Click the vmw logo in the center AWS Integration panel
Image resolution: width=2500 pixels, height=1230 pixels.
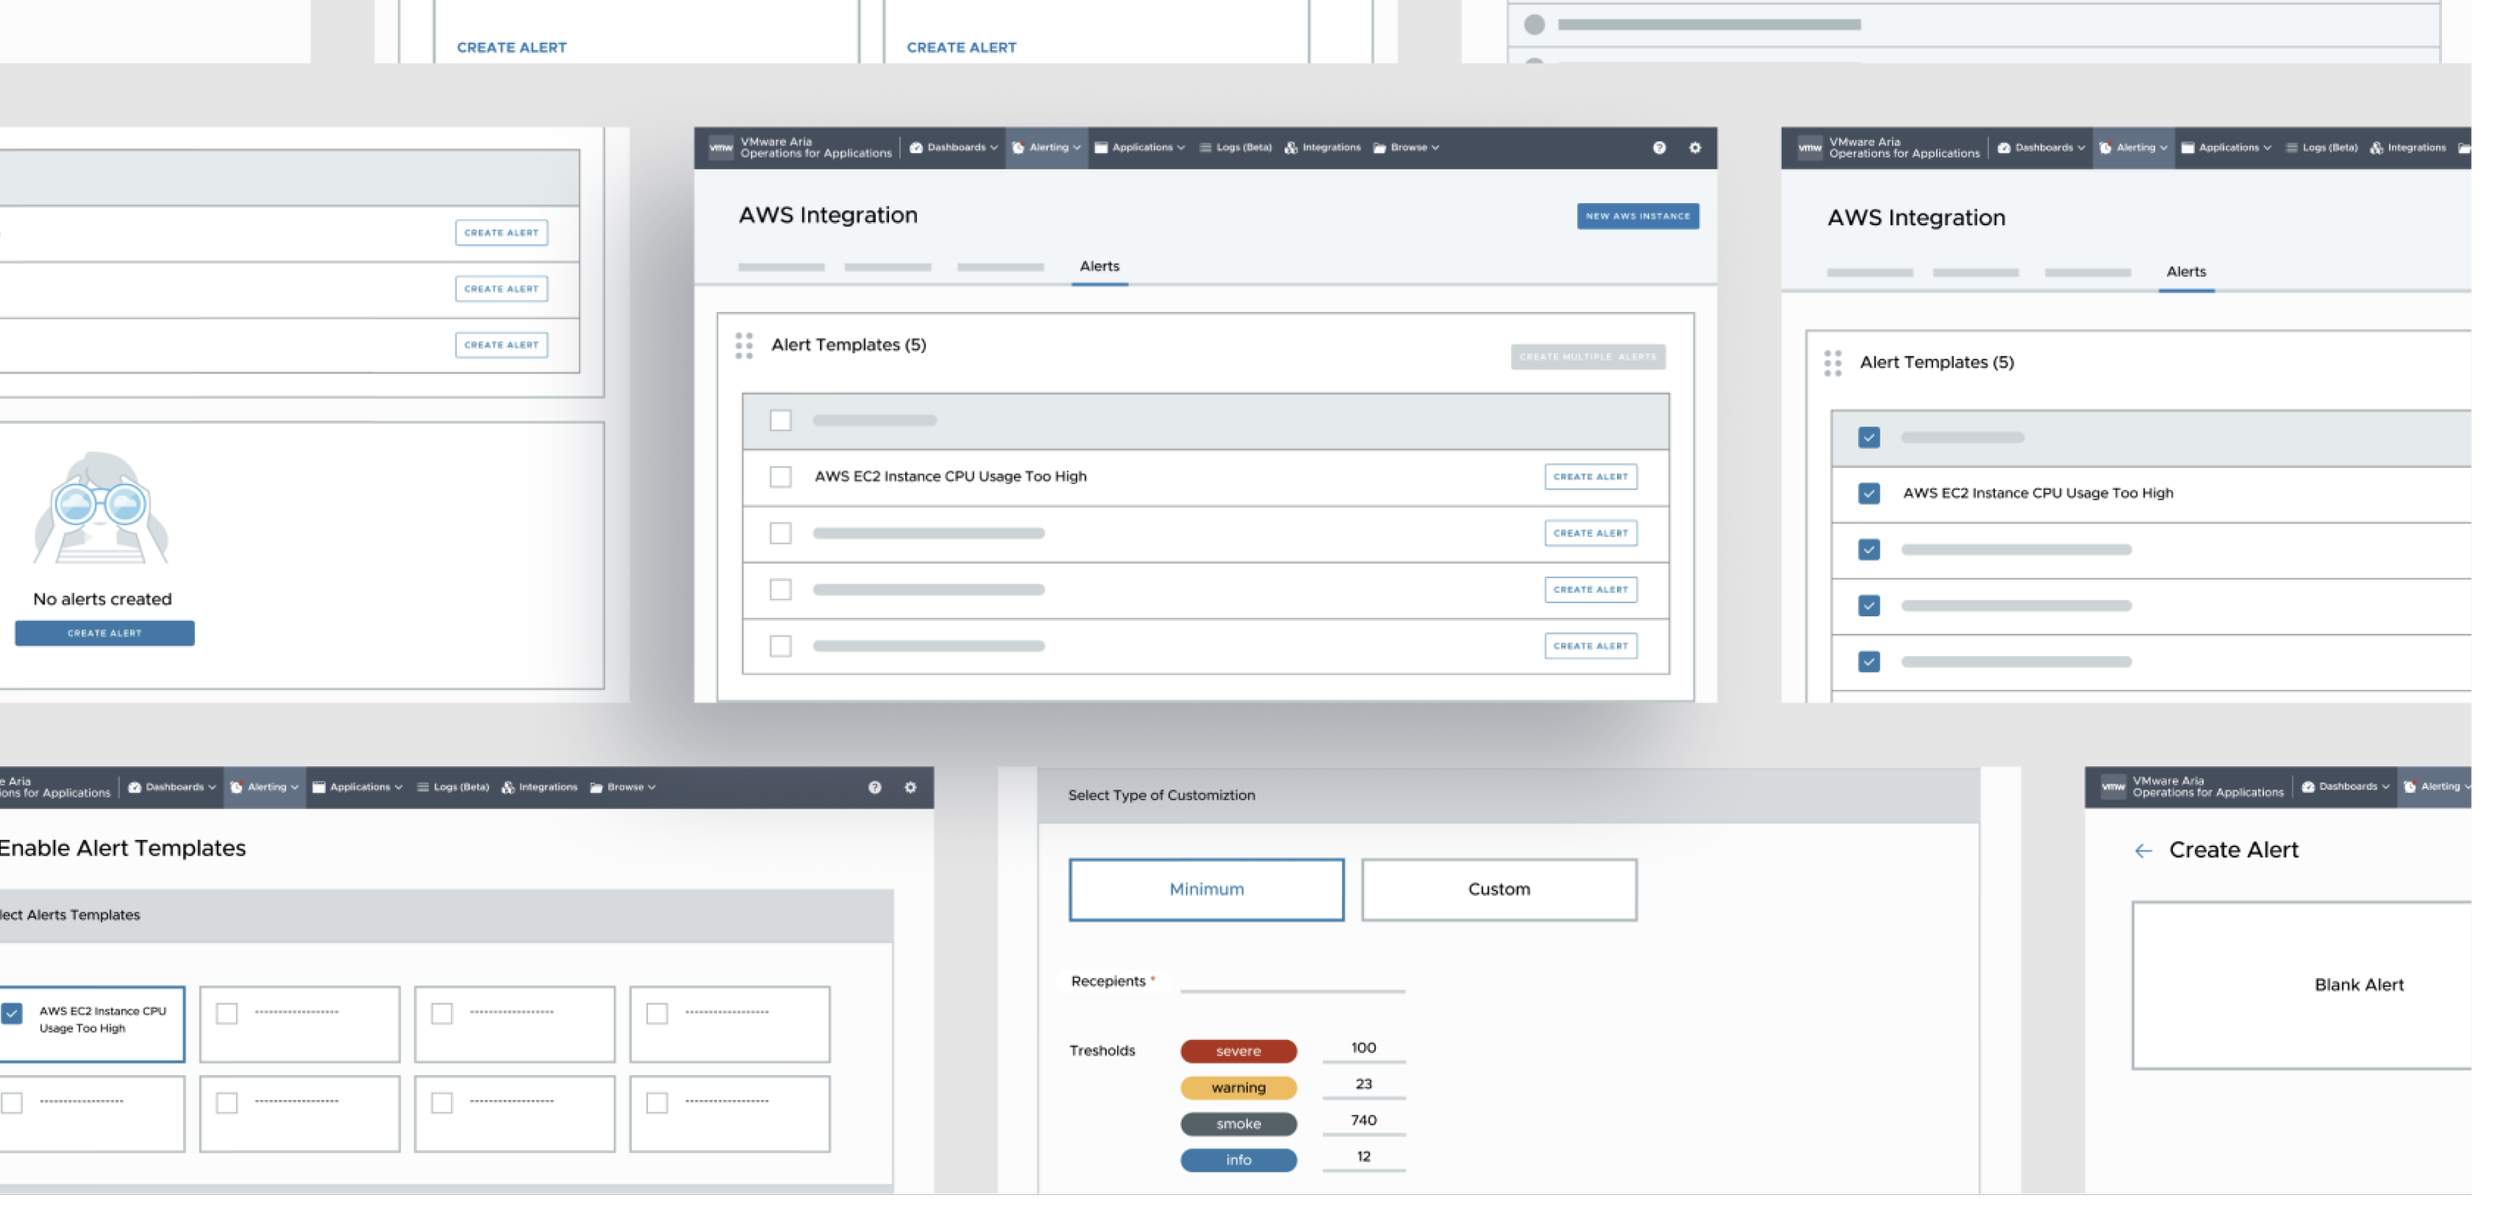[x=721, y=148]
